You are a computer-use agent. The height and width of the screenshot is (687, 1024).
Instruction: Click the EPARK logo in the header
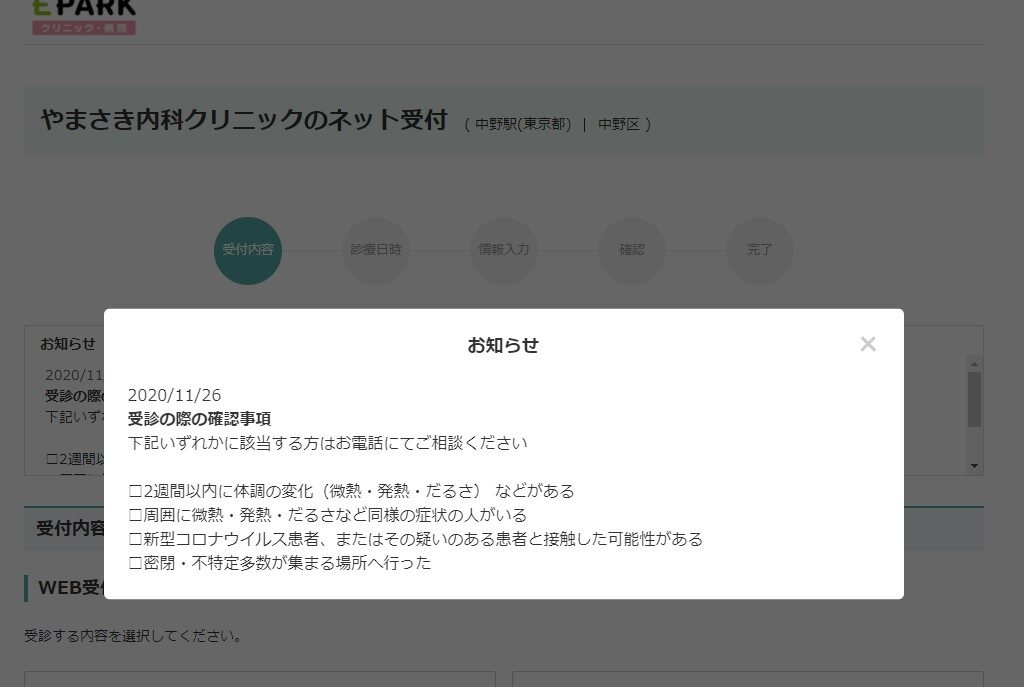pos(84,16)
